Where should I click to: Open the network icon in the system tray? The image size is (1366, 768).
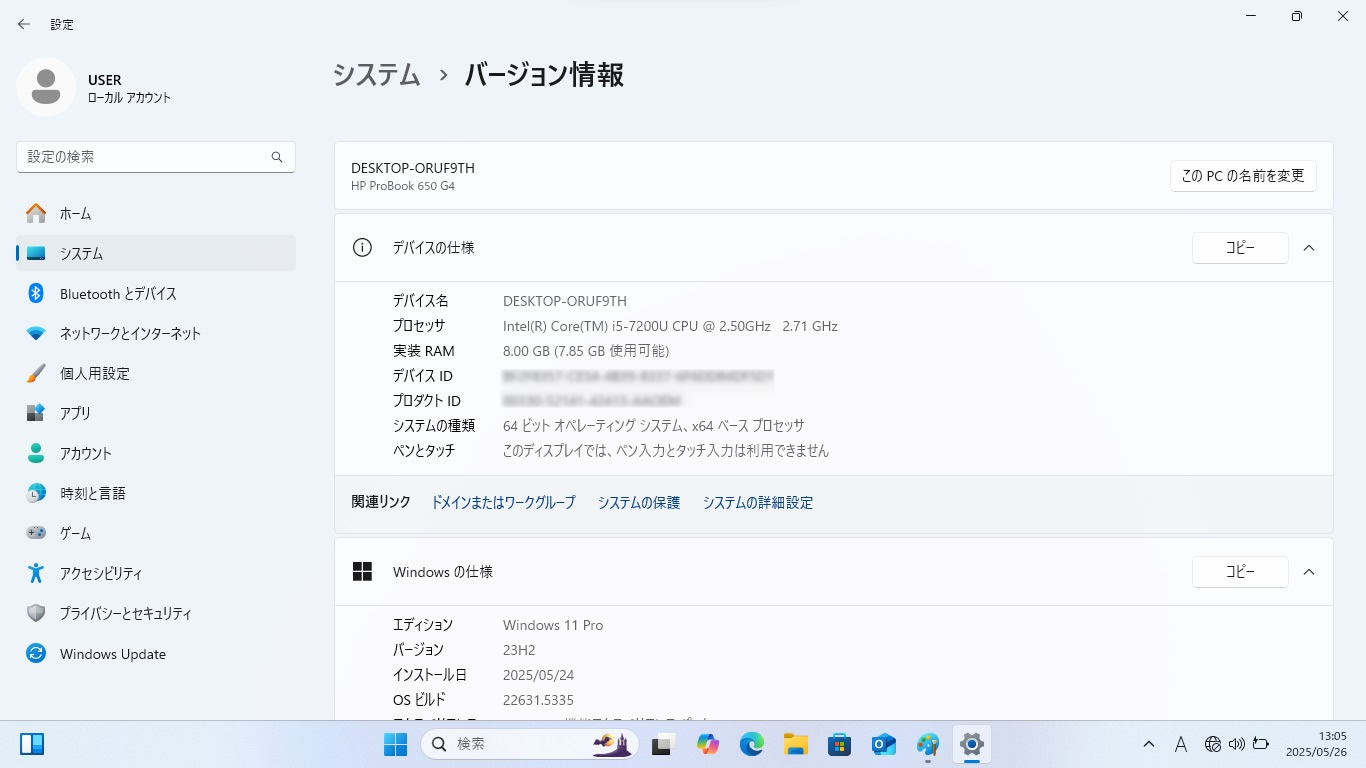1213,744
